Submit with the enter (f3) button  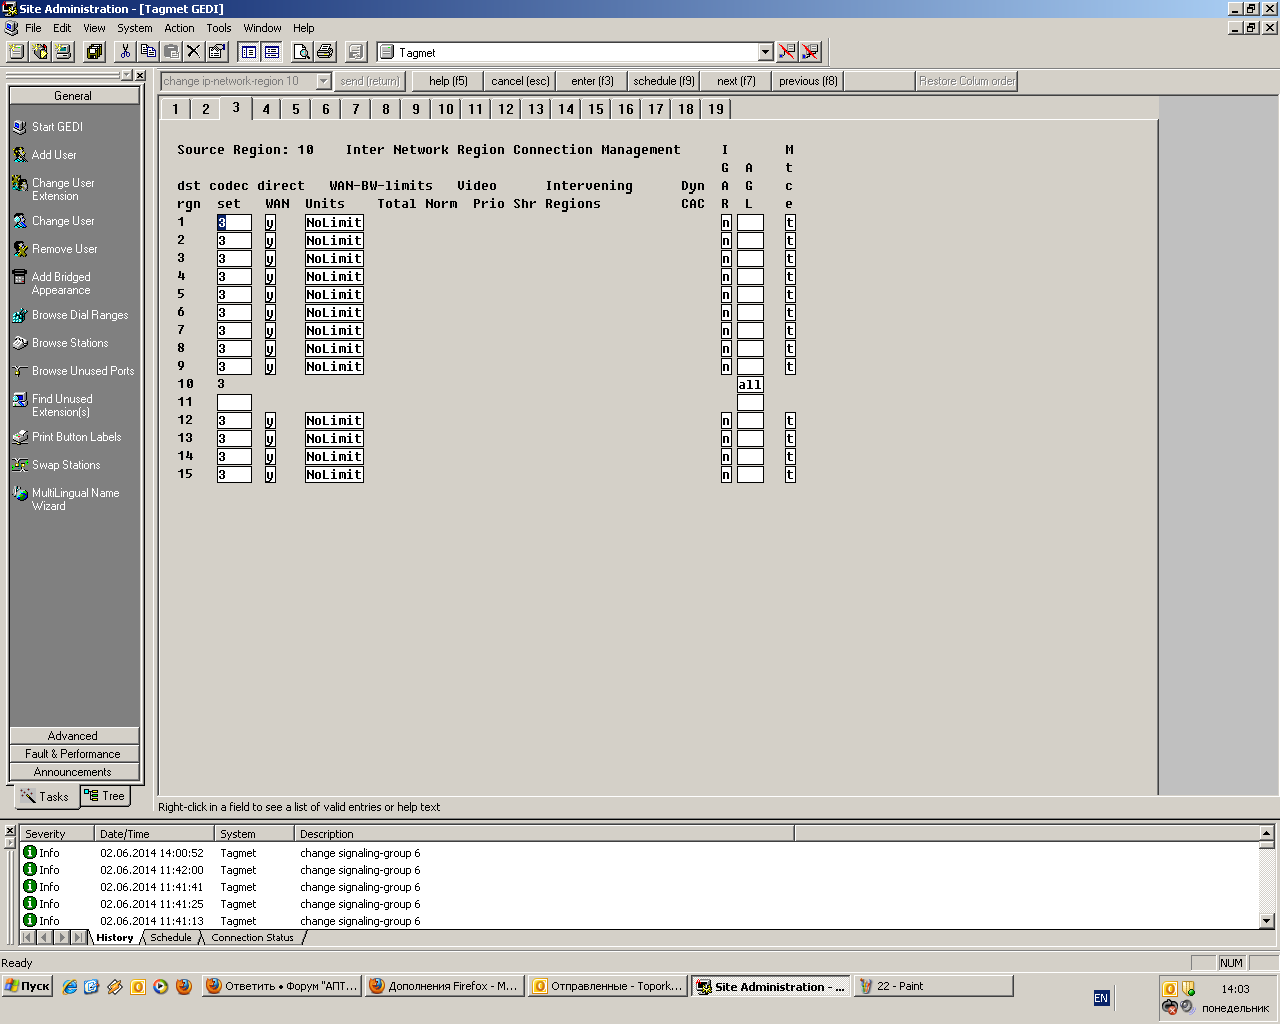point(592,81)
